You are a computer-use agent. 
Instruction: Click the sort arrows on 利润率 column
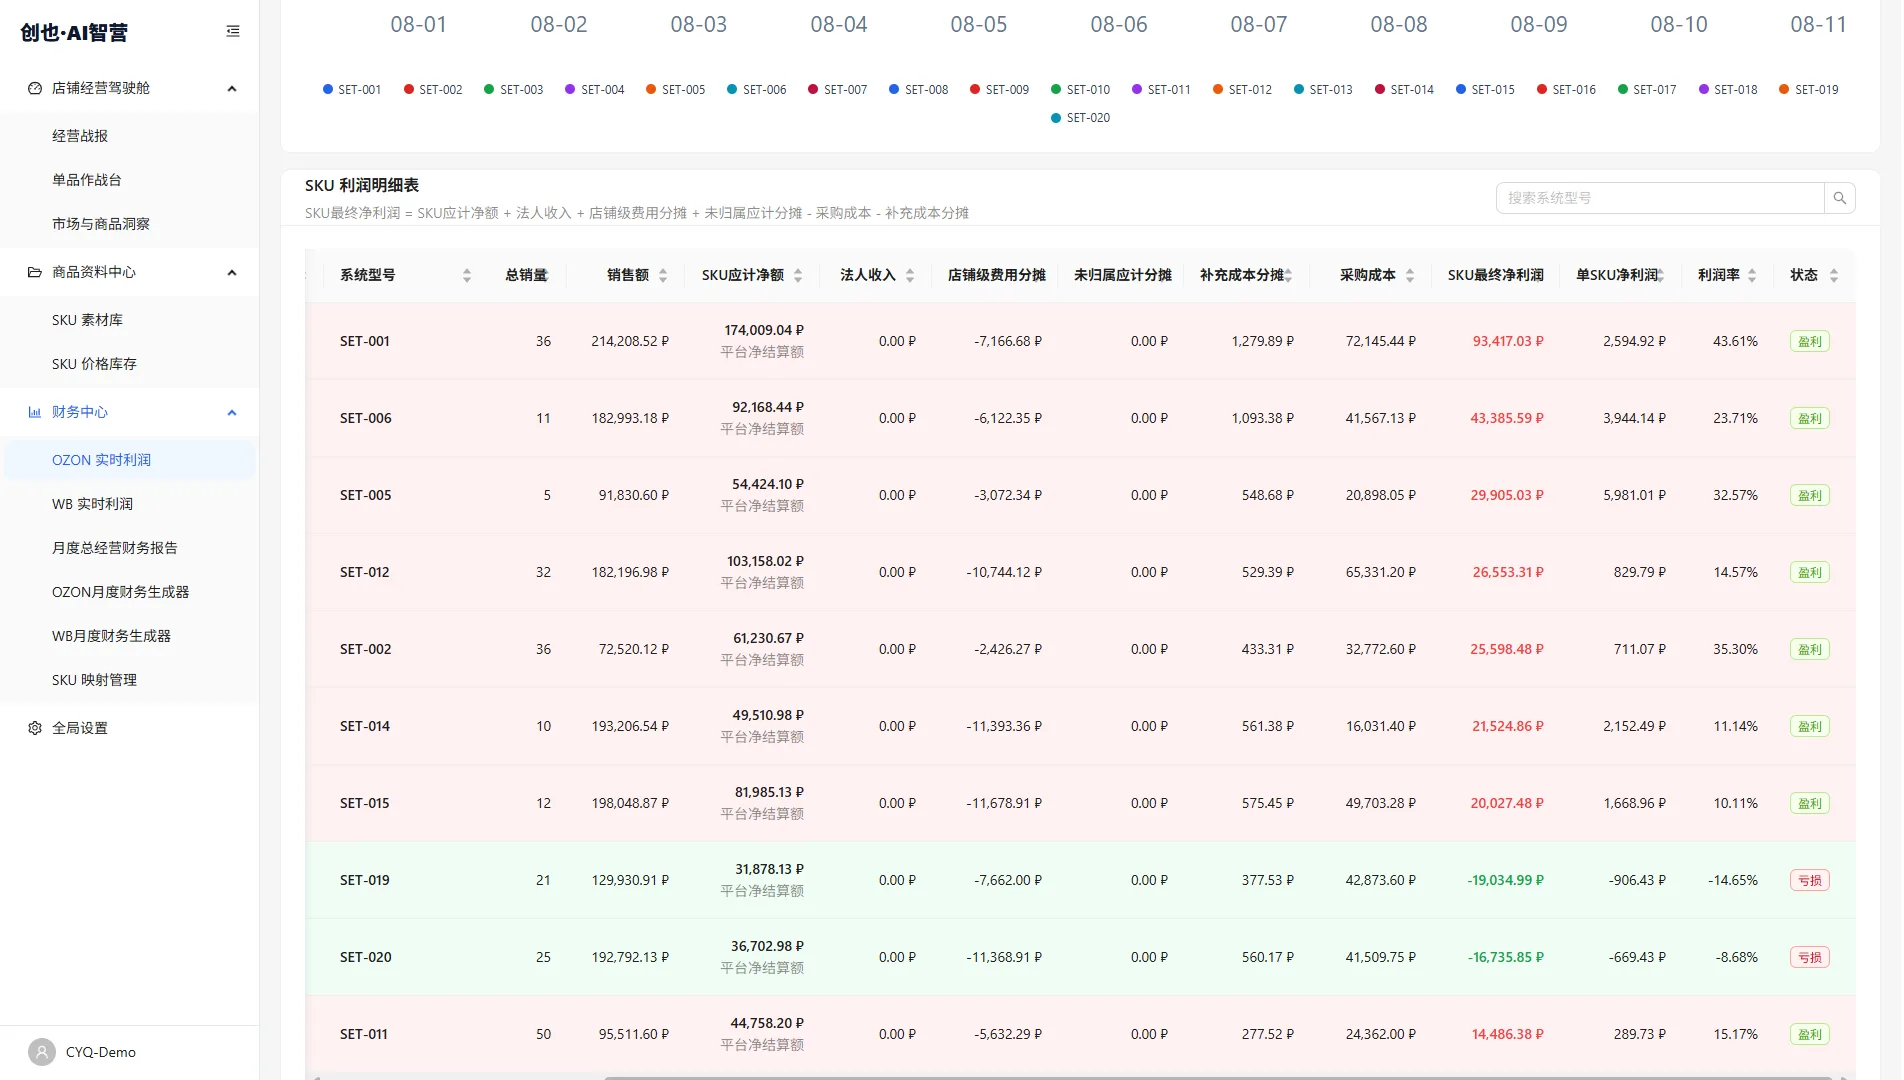click(1752, 275)
